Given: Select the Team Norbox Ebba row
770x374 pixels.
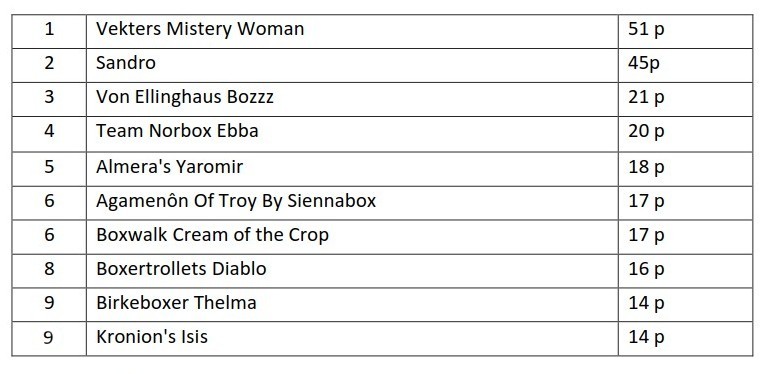Looking at the screenshot, I should 382,134.
